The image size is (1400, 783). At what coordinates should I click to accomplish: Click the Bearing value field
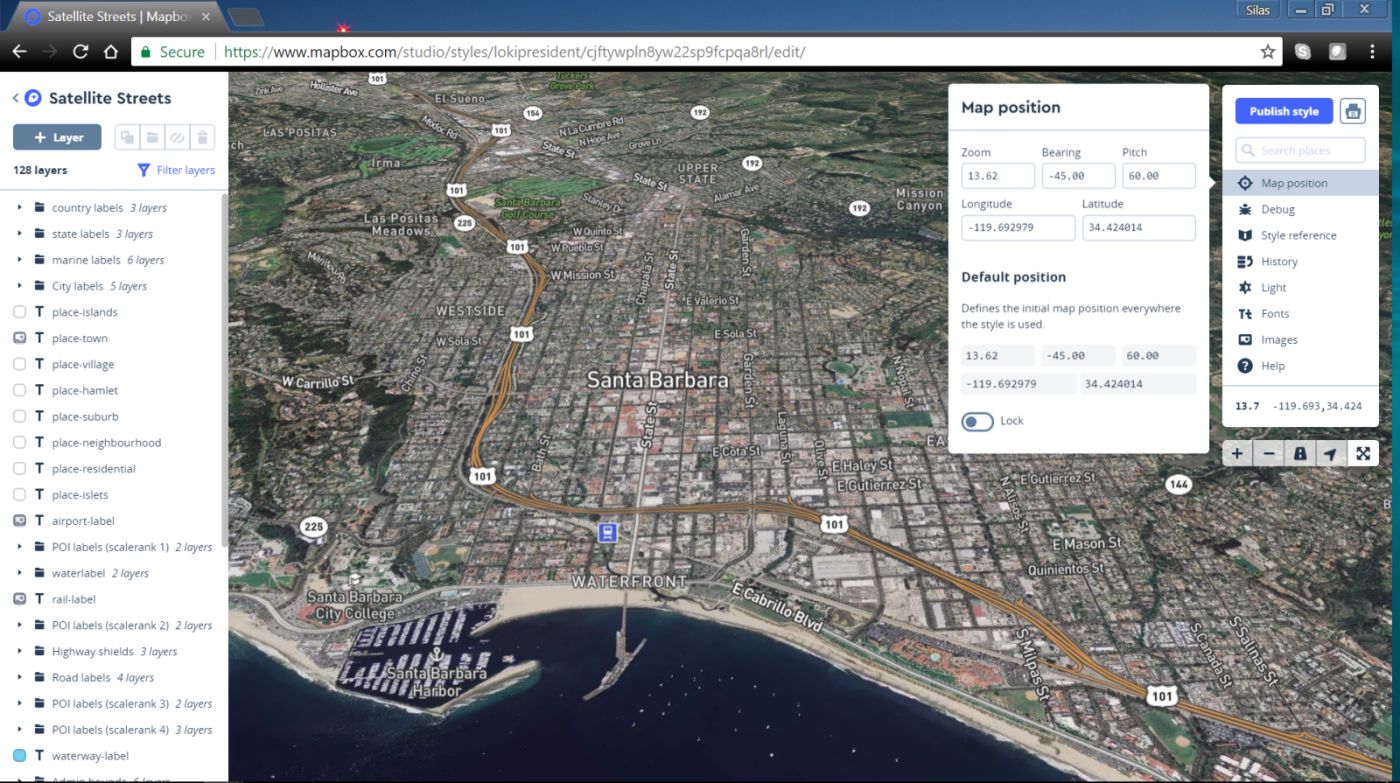click(1078, 175)
